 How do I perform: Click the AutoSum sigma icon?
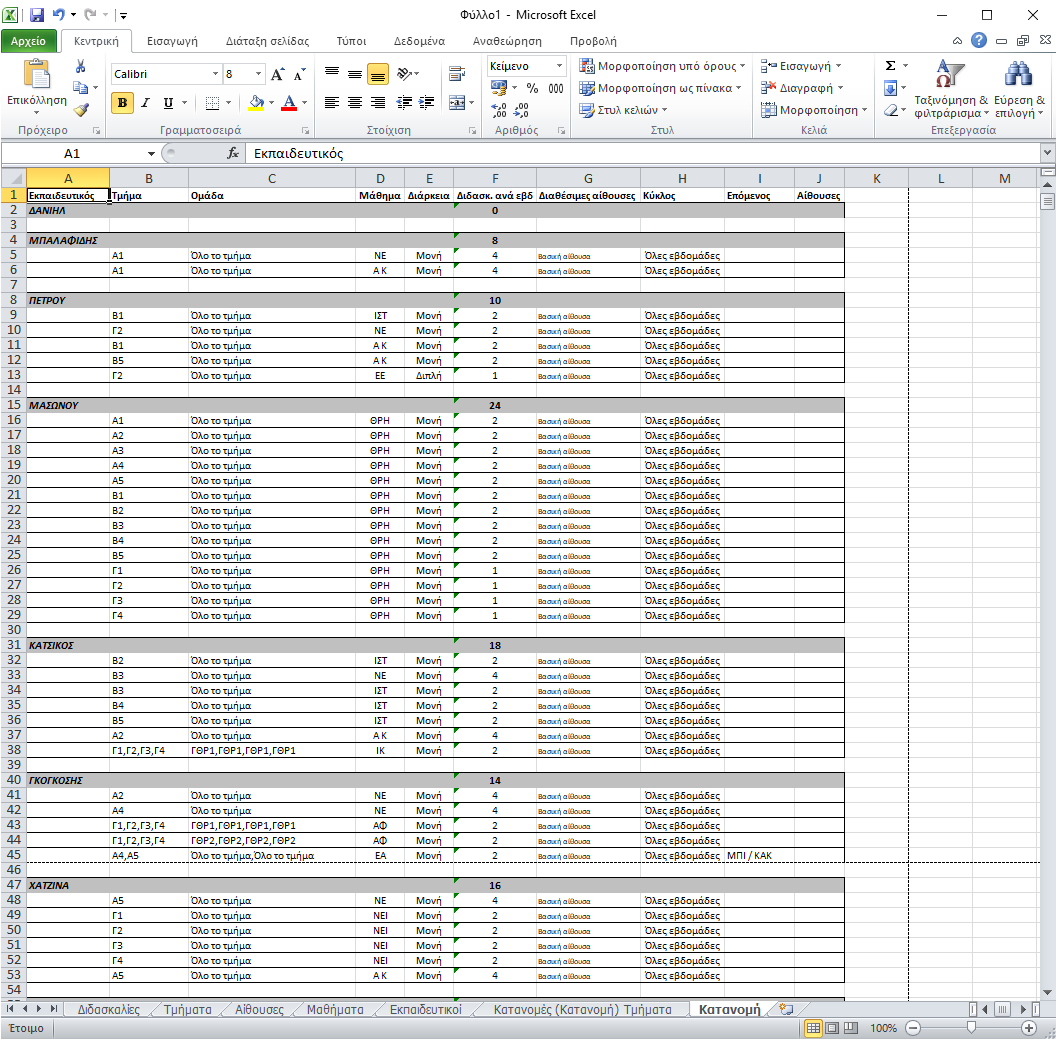coord(890,66)
